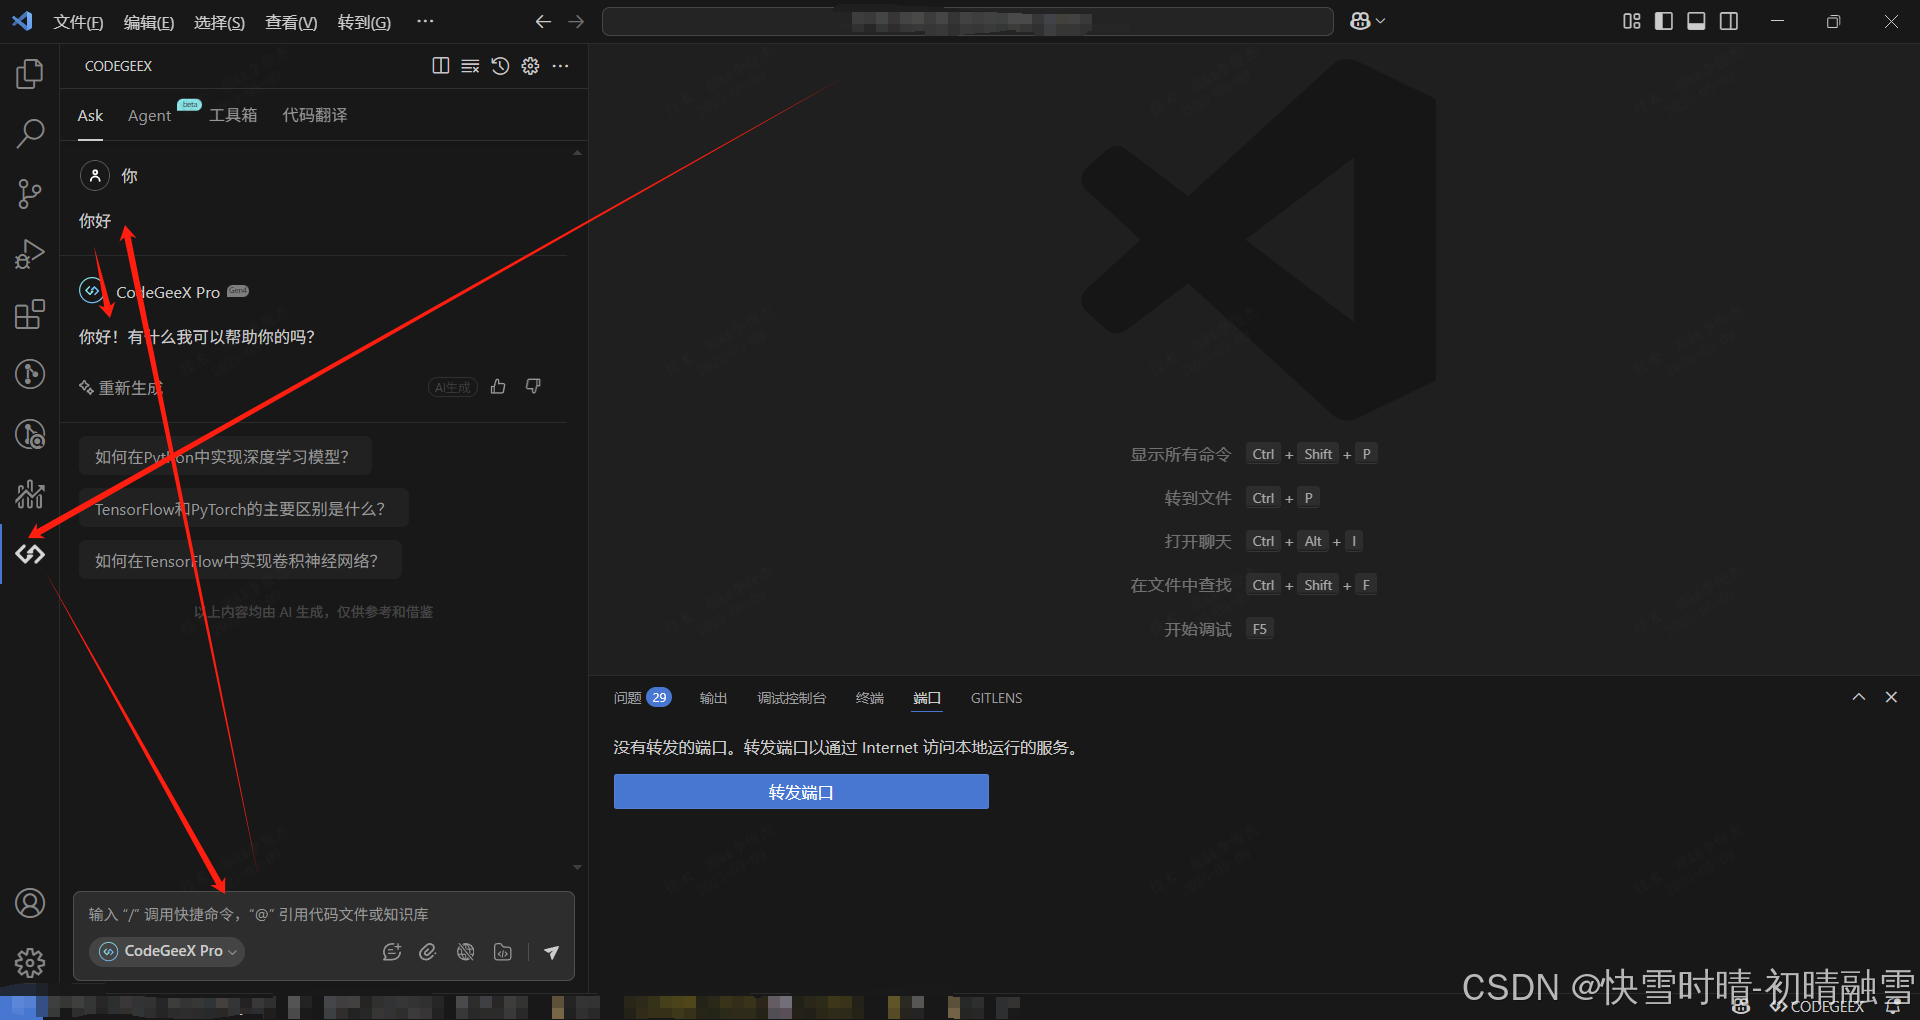This screenshot has width=1920, height=1020.
Task: Go back with the left arrow
Action: [x=543, y=21]
